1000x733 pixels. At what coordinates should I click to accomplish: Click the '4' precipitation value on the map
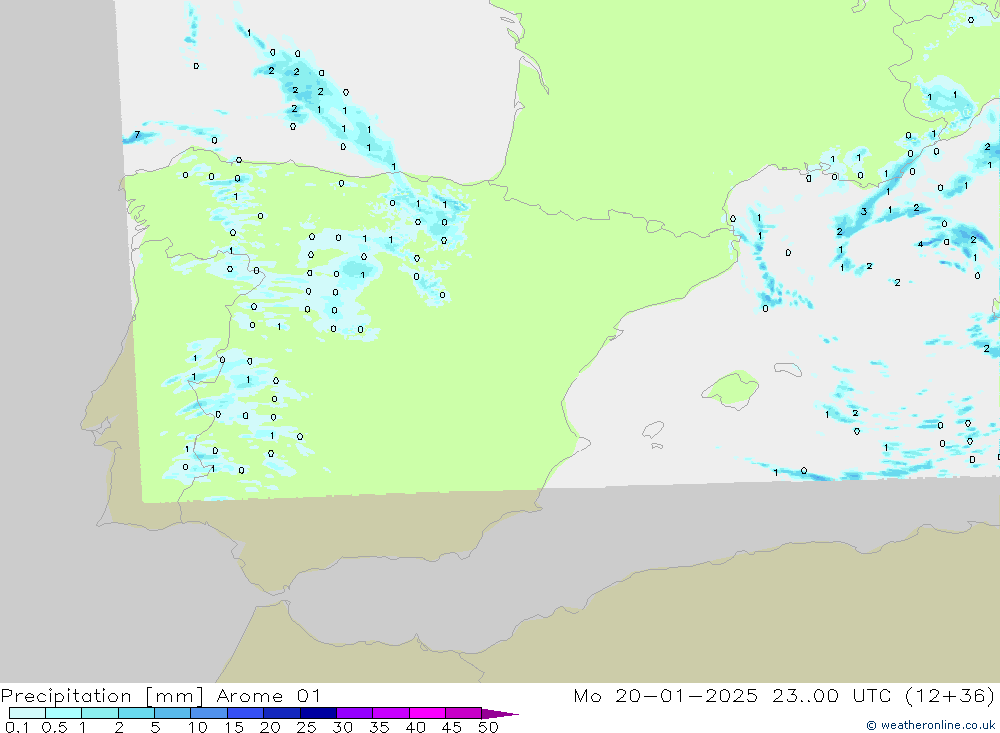point(920,244)
